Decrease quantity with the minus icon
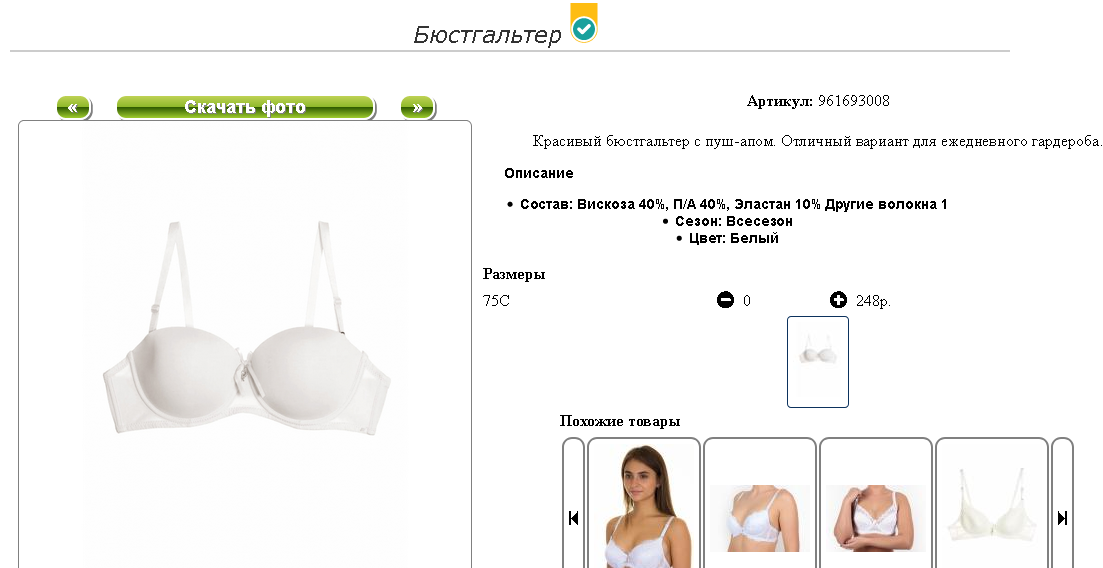The height and width of the screenshot is (568, 1103). (725, 301)
